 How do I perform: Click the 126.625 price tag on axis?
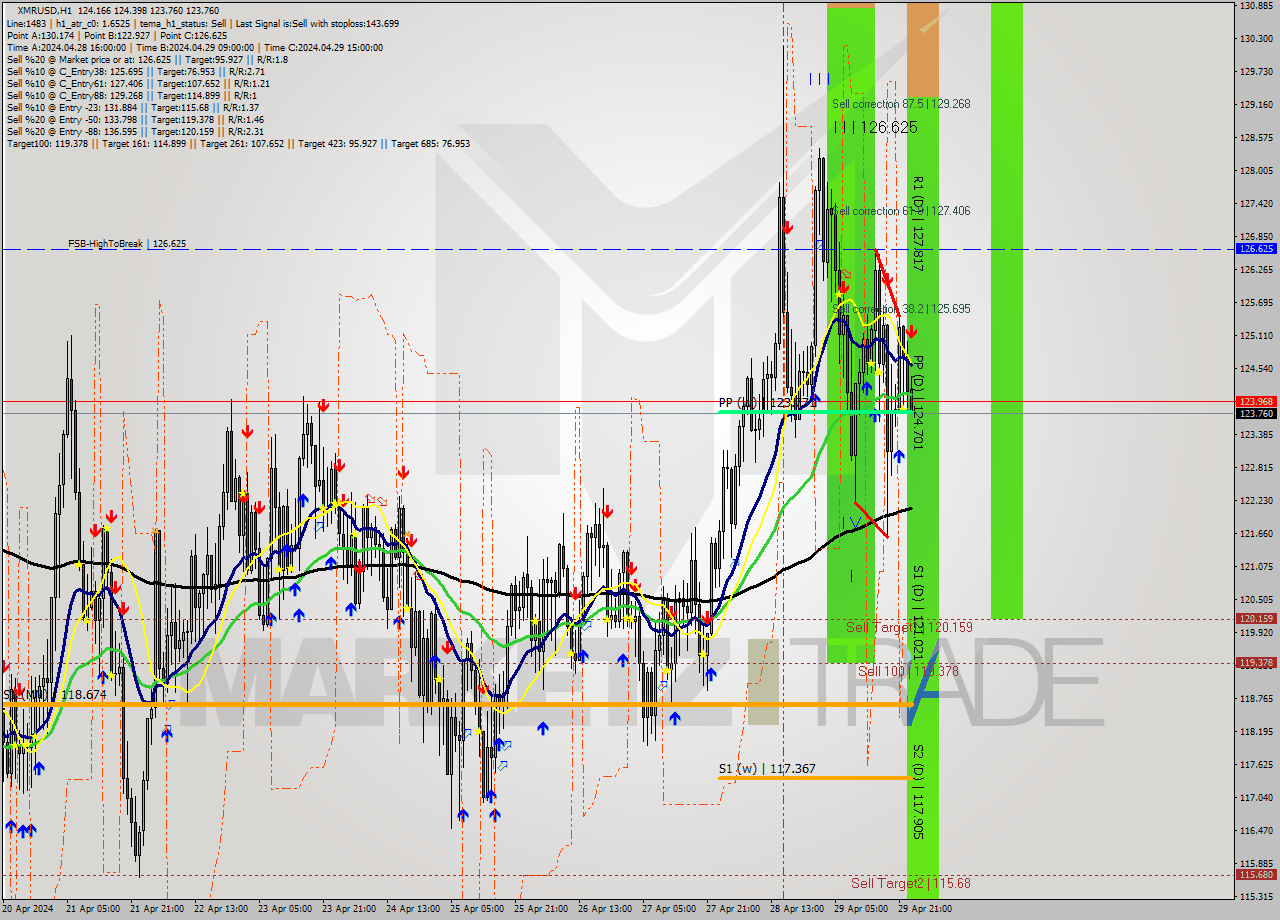(1256, 248)
